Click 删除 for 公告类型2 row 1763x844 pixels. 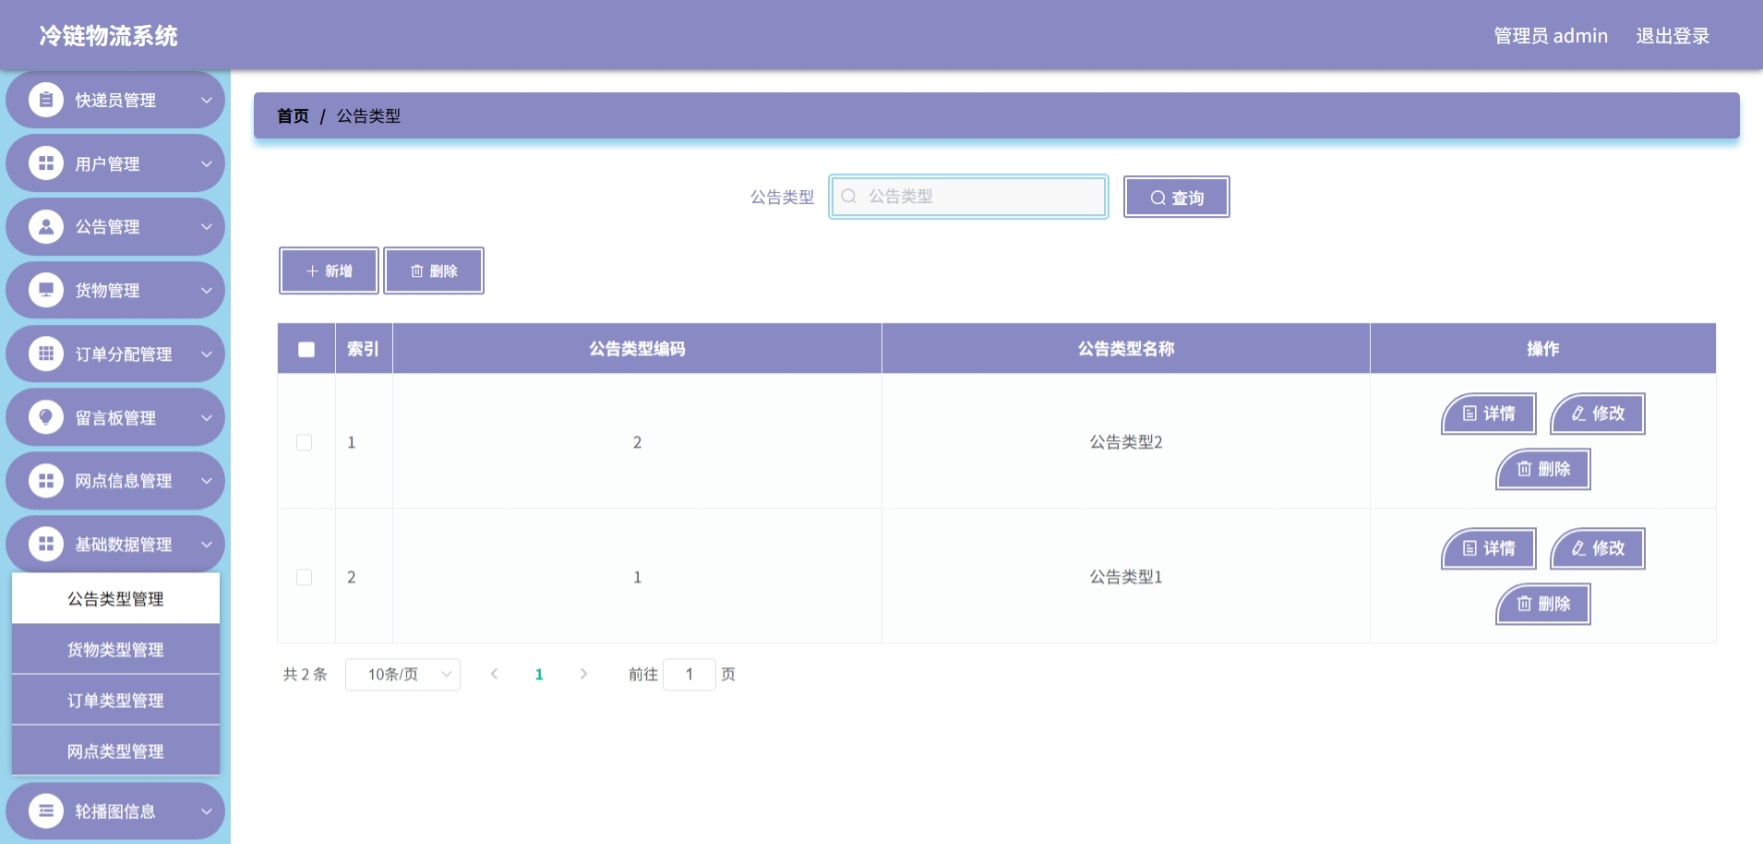(x=1543, y=469)
